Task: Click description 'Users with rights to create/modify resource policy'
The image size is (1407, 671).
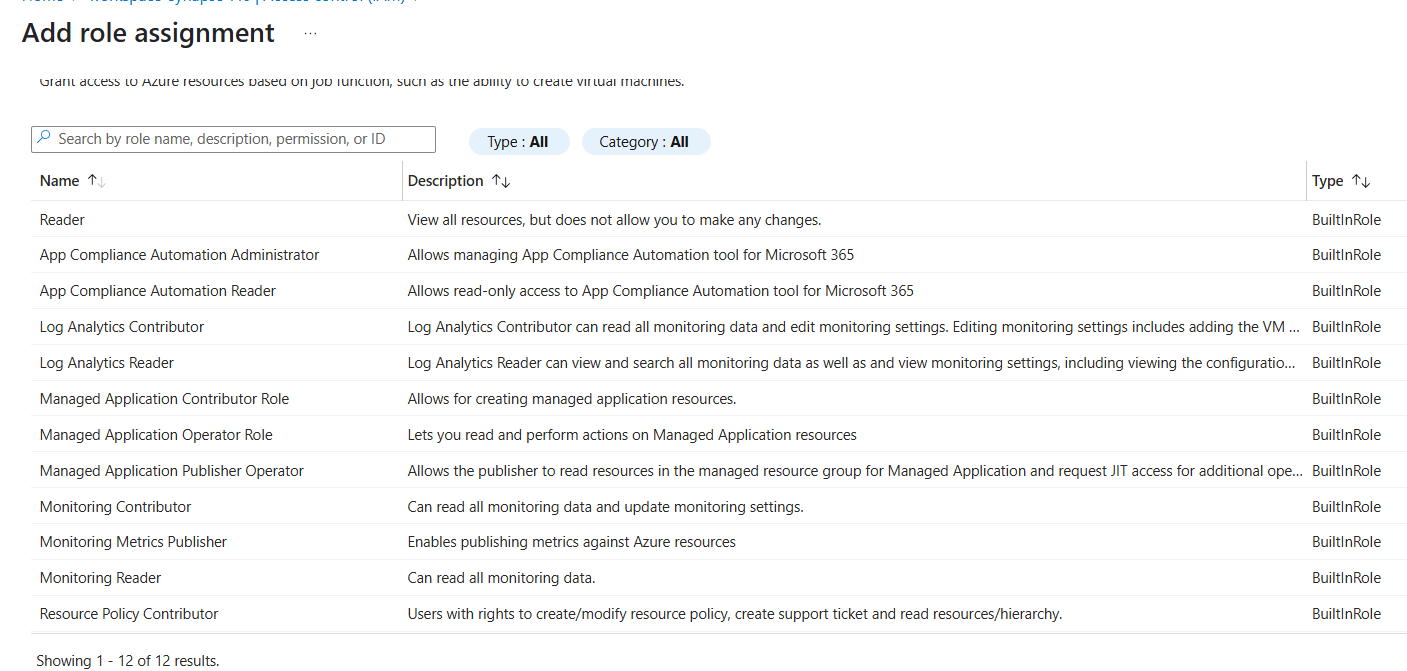Action: click(x=735, y=614)
